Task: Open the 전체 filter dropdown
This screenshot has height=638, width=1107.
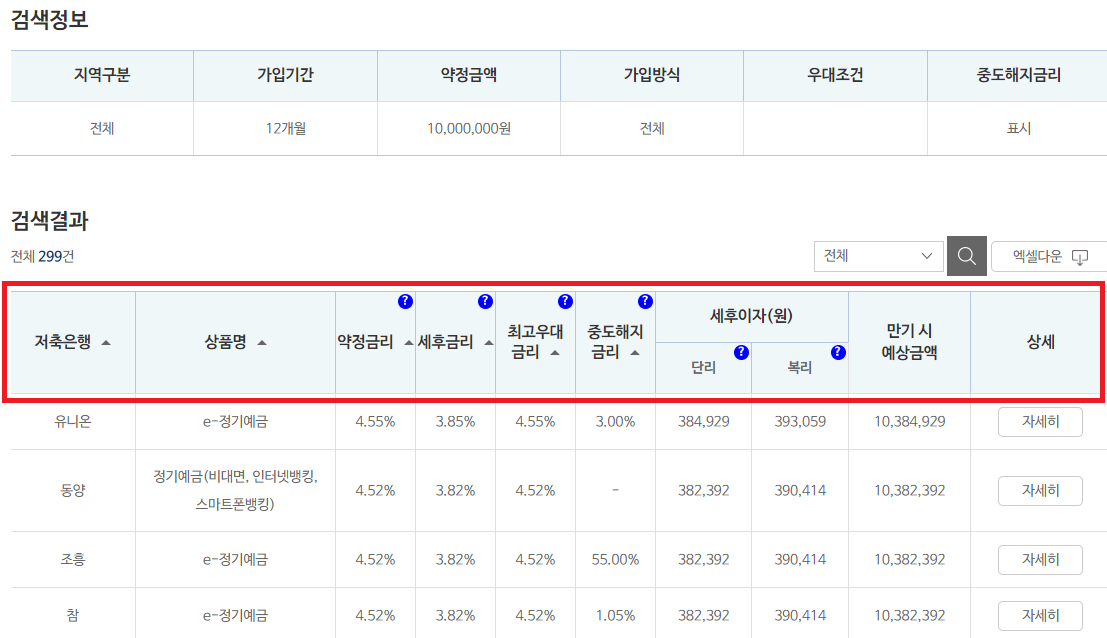Action: coord(877,256)
